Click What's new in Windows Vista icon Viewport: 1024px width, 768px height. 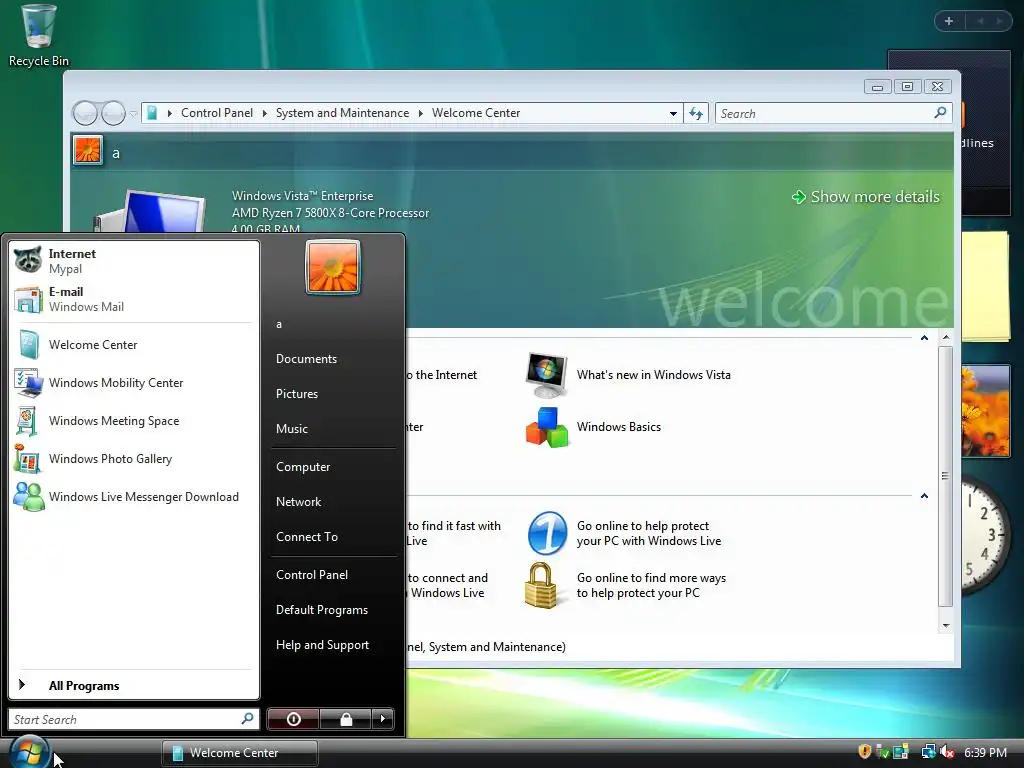[546, 376]
